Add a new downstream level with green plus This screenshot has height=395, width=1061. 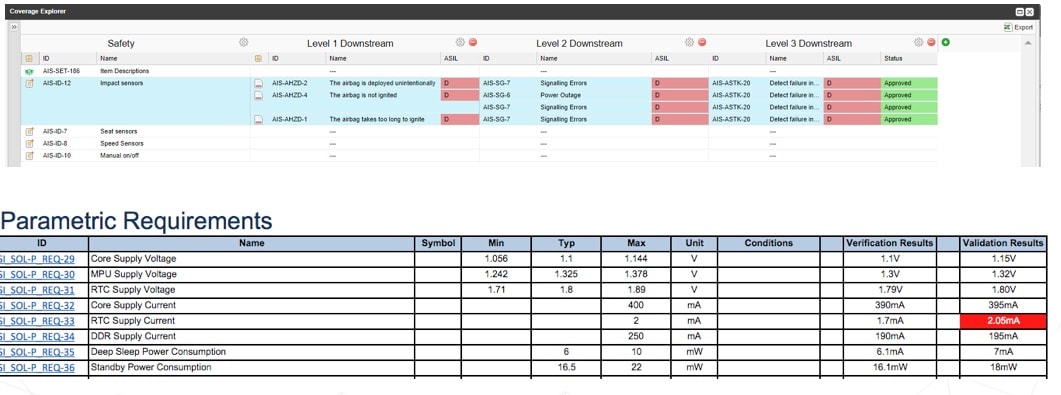point(945,43)
